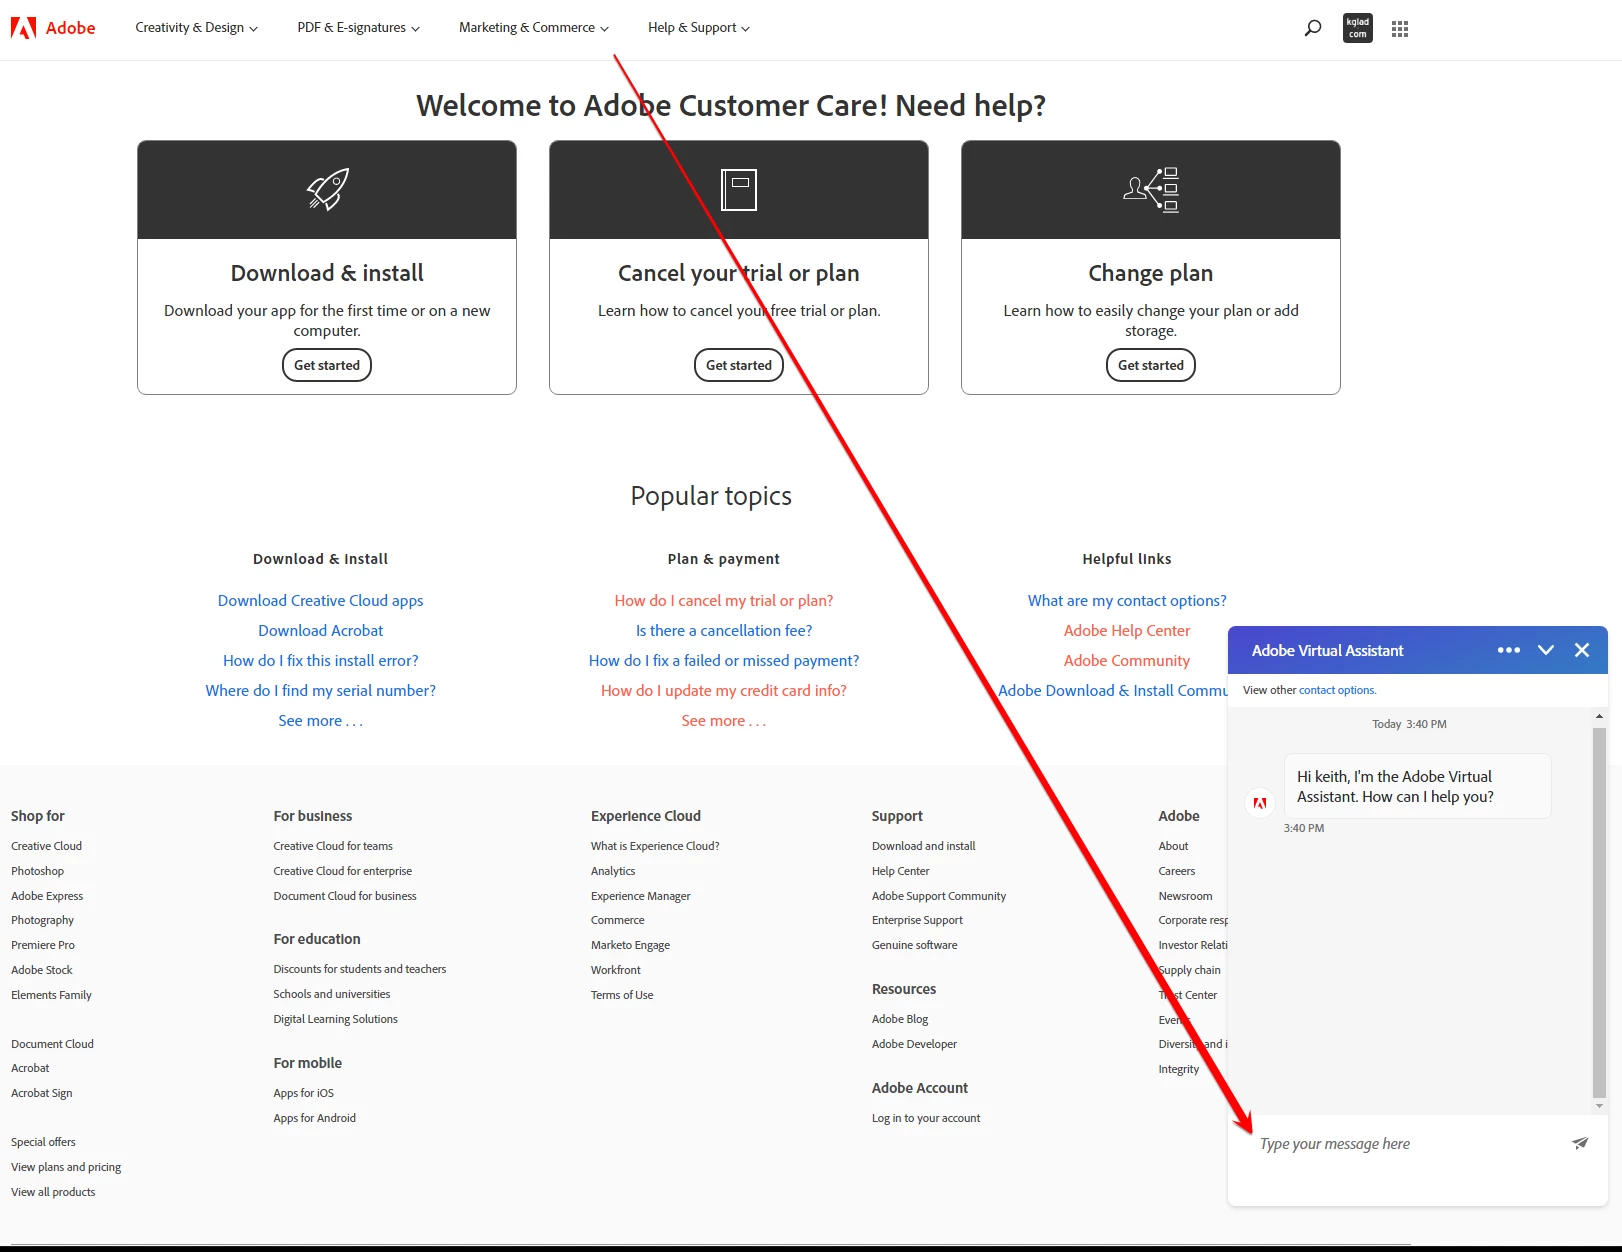Open the Marketo Engage footer link
Screen dimensions: 1622x1252
[631, 945]
